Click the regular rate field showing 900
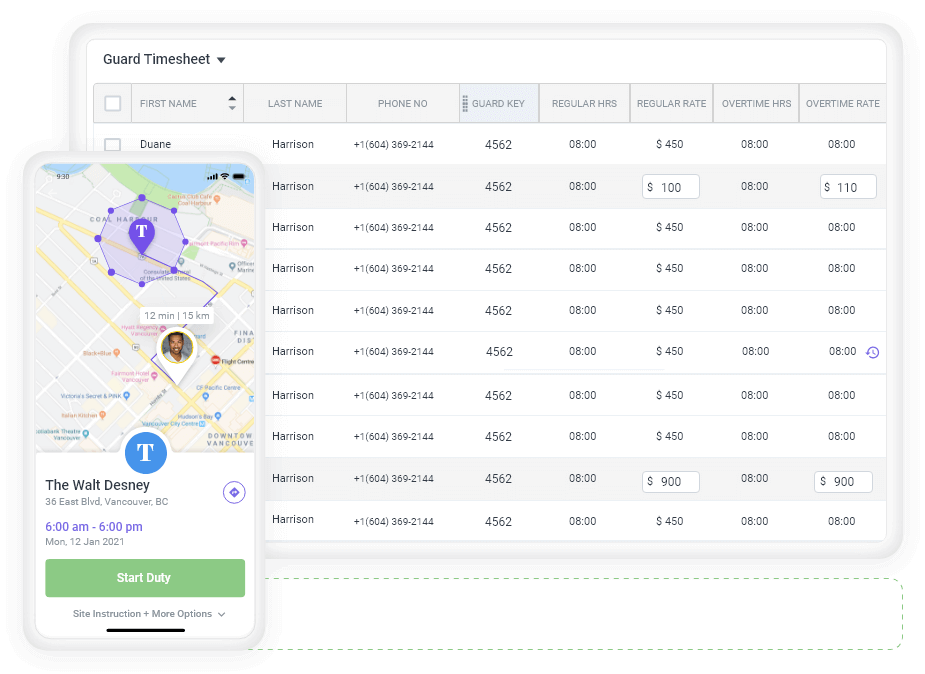The width and height of the screenshot is (925, 674). click(x=671, y=482)
